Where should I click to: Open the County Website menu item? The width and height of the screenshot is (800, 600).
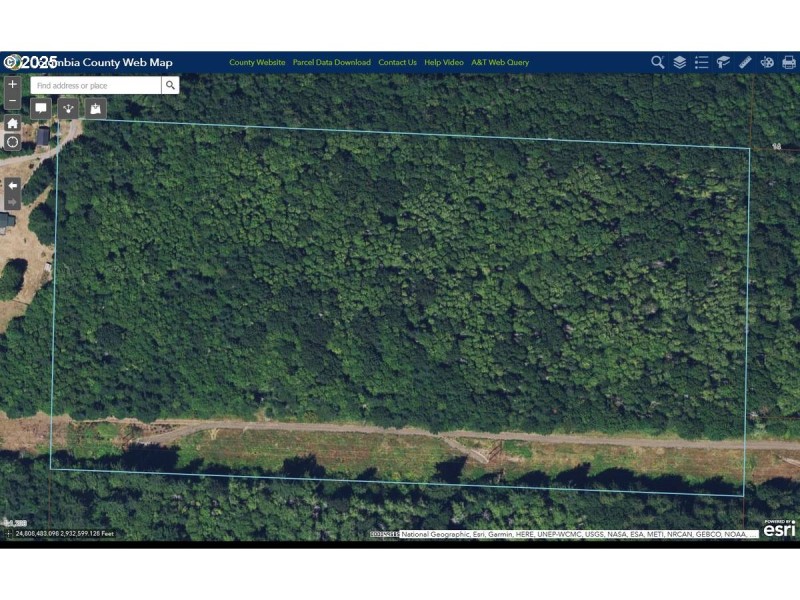coord(255,61)
